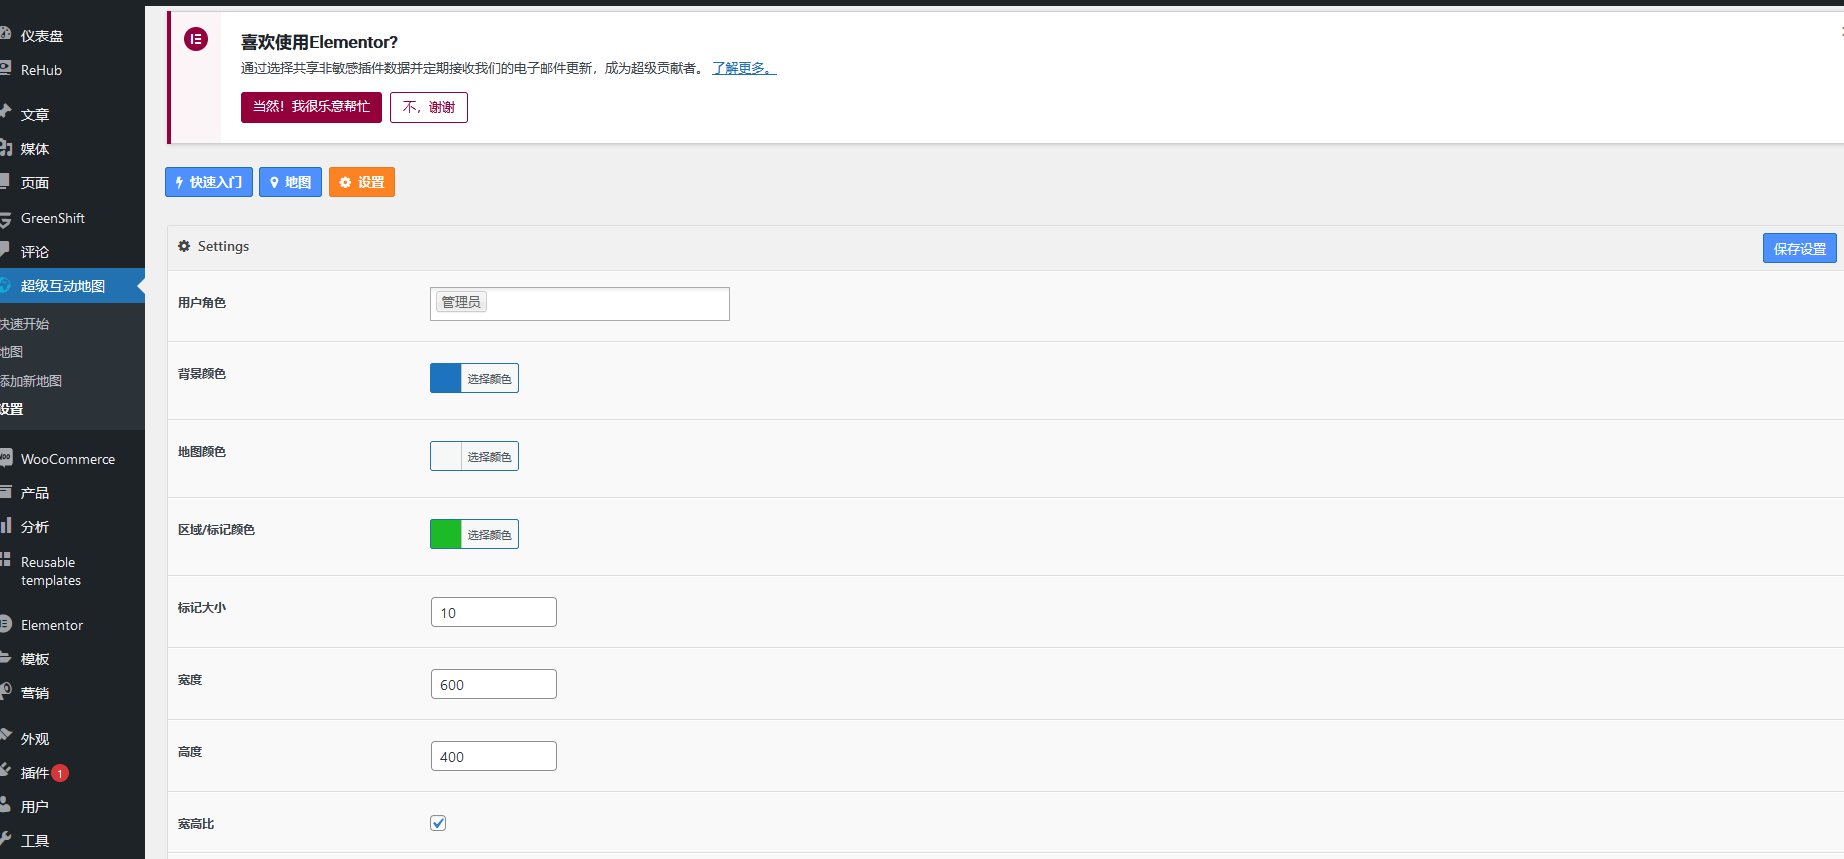
Task: Decline with the '不, 谢谢' button
Action: tap(428, 107)
